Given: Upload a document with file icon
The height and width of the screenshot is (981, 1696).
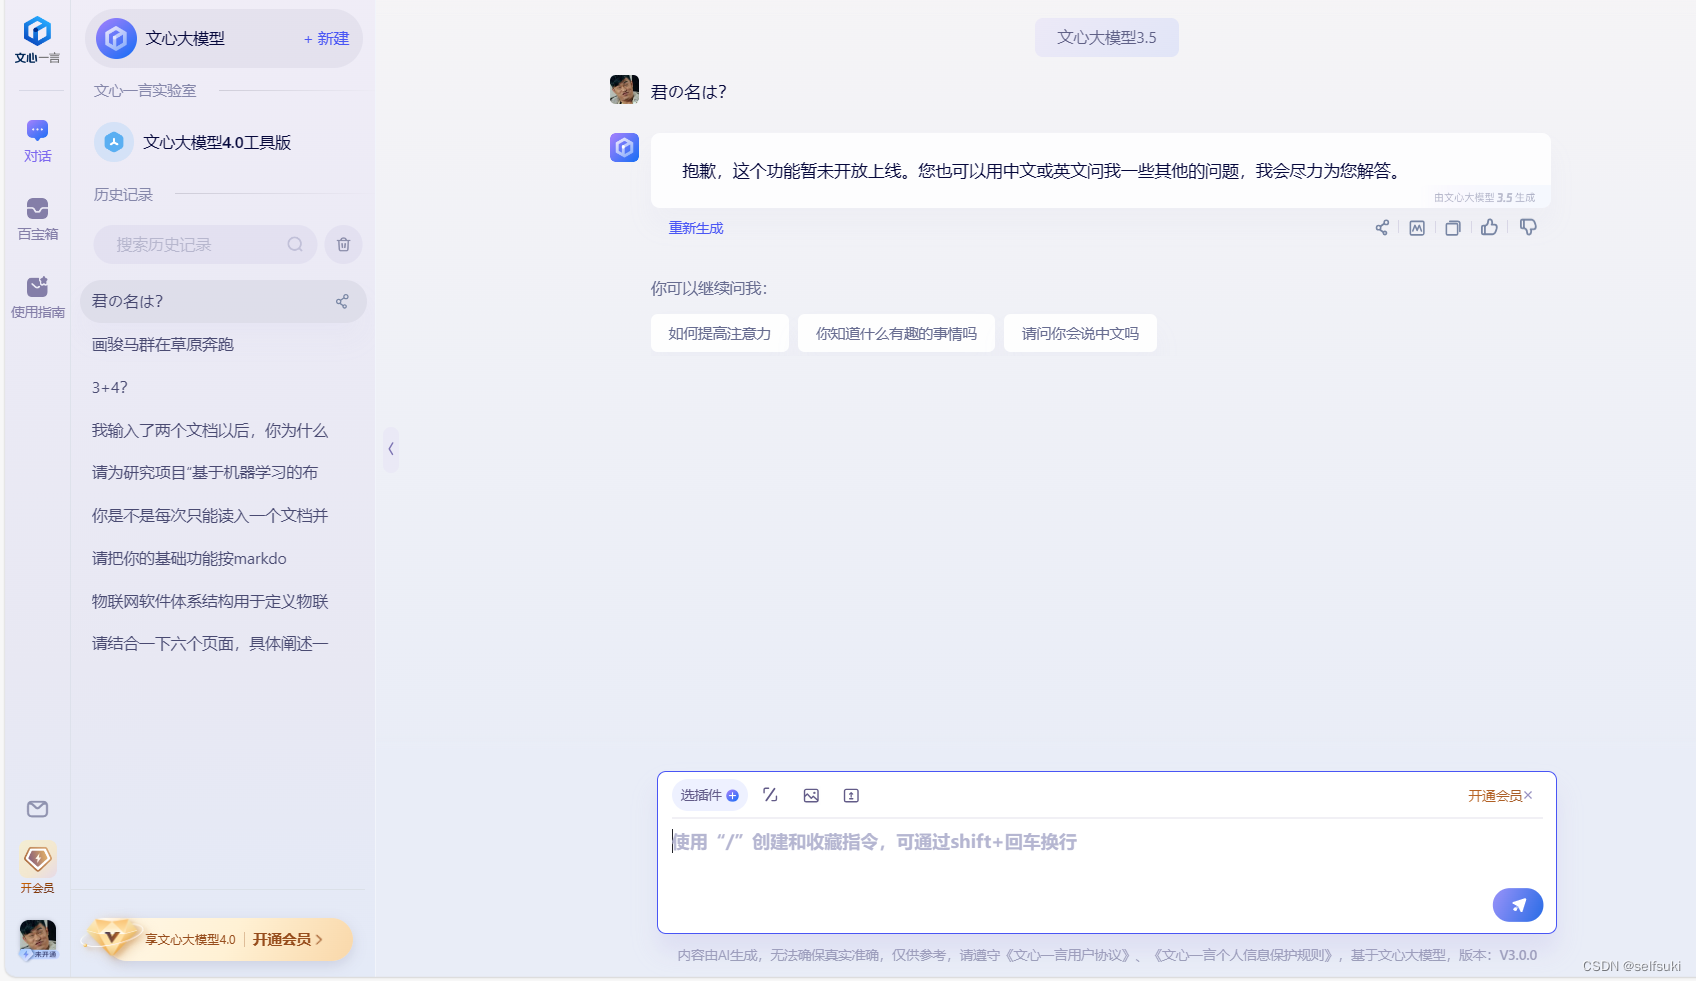Looking at the screenshot, I should click(851, 795).
